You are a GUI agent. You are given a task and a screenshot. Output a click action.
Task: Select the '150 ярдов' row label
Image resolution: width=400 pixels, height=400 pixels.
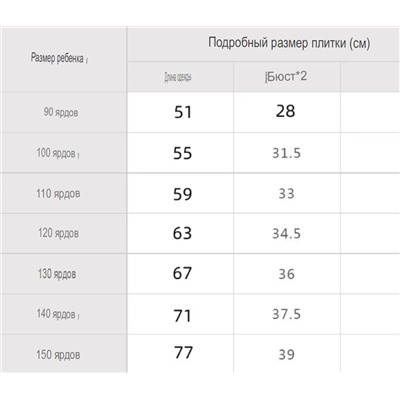pyautogui.click(x=58, y=354)
